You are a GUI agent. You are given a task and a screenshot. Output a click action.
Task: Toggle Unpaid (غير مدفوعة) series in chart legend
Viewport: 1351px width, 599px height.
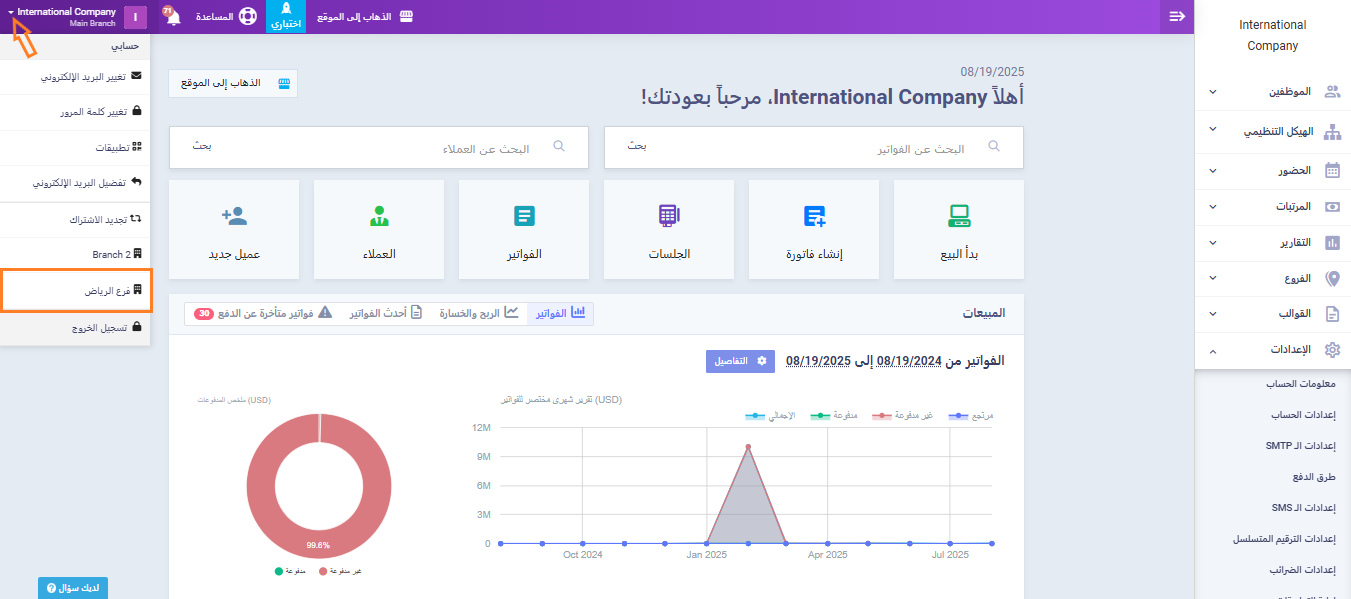pyautogui.click(x=902, y=415)
